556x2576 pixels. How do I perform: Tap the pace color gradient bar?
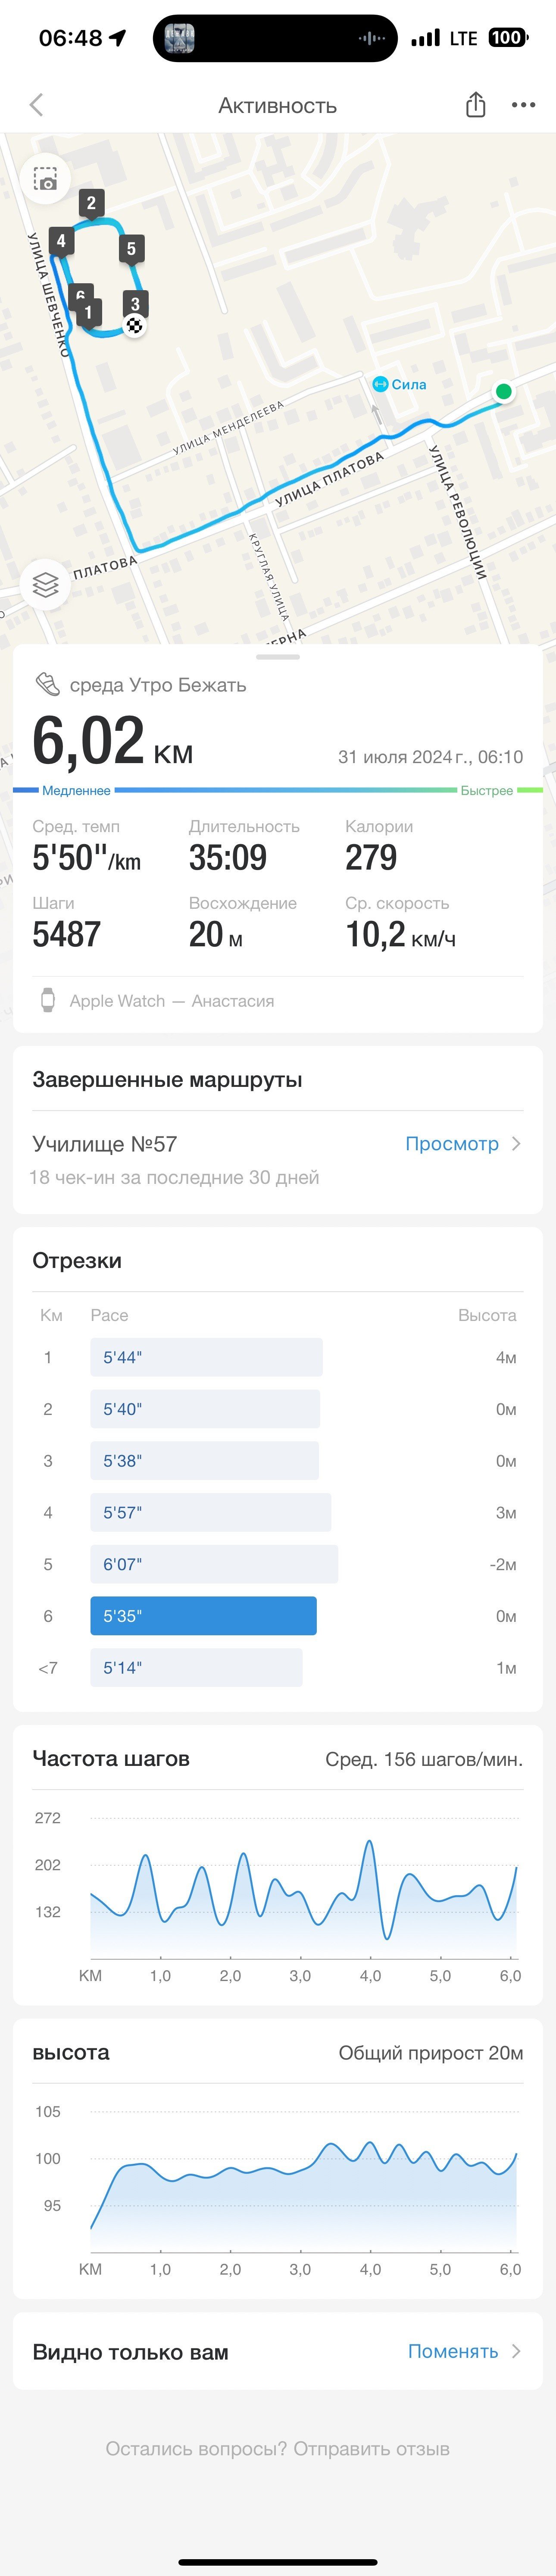278,790
